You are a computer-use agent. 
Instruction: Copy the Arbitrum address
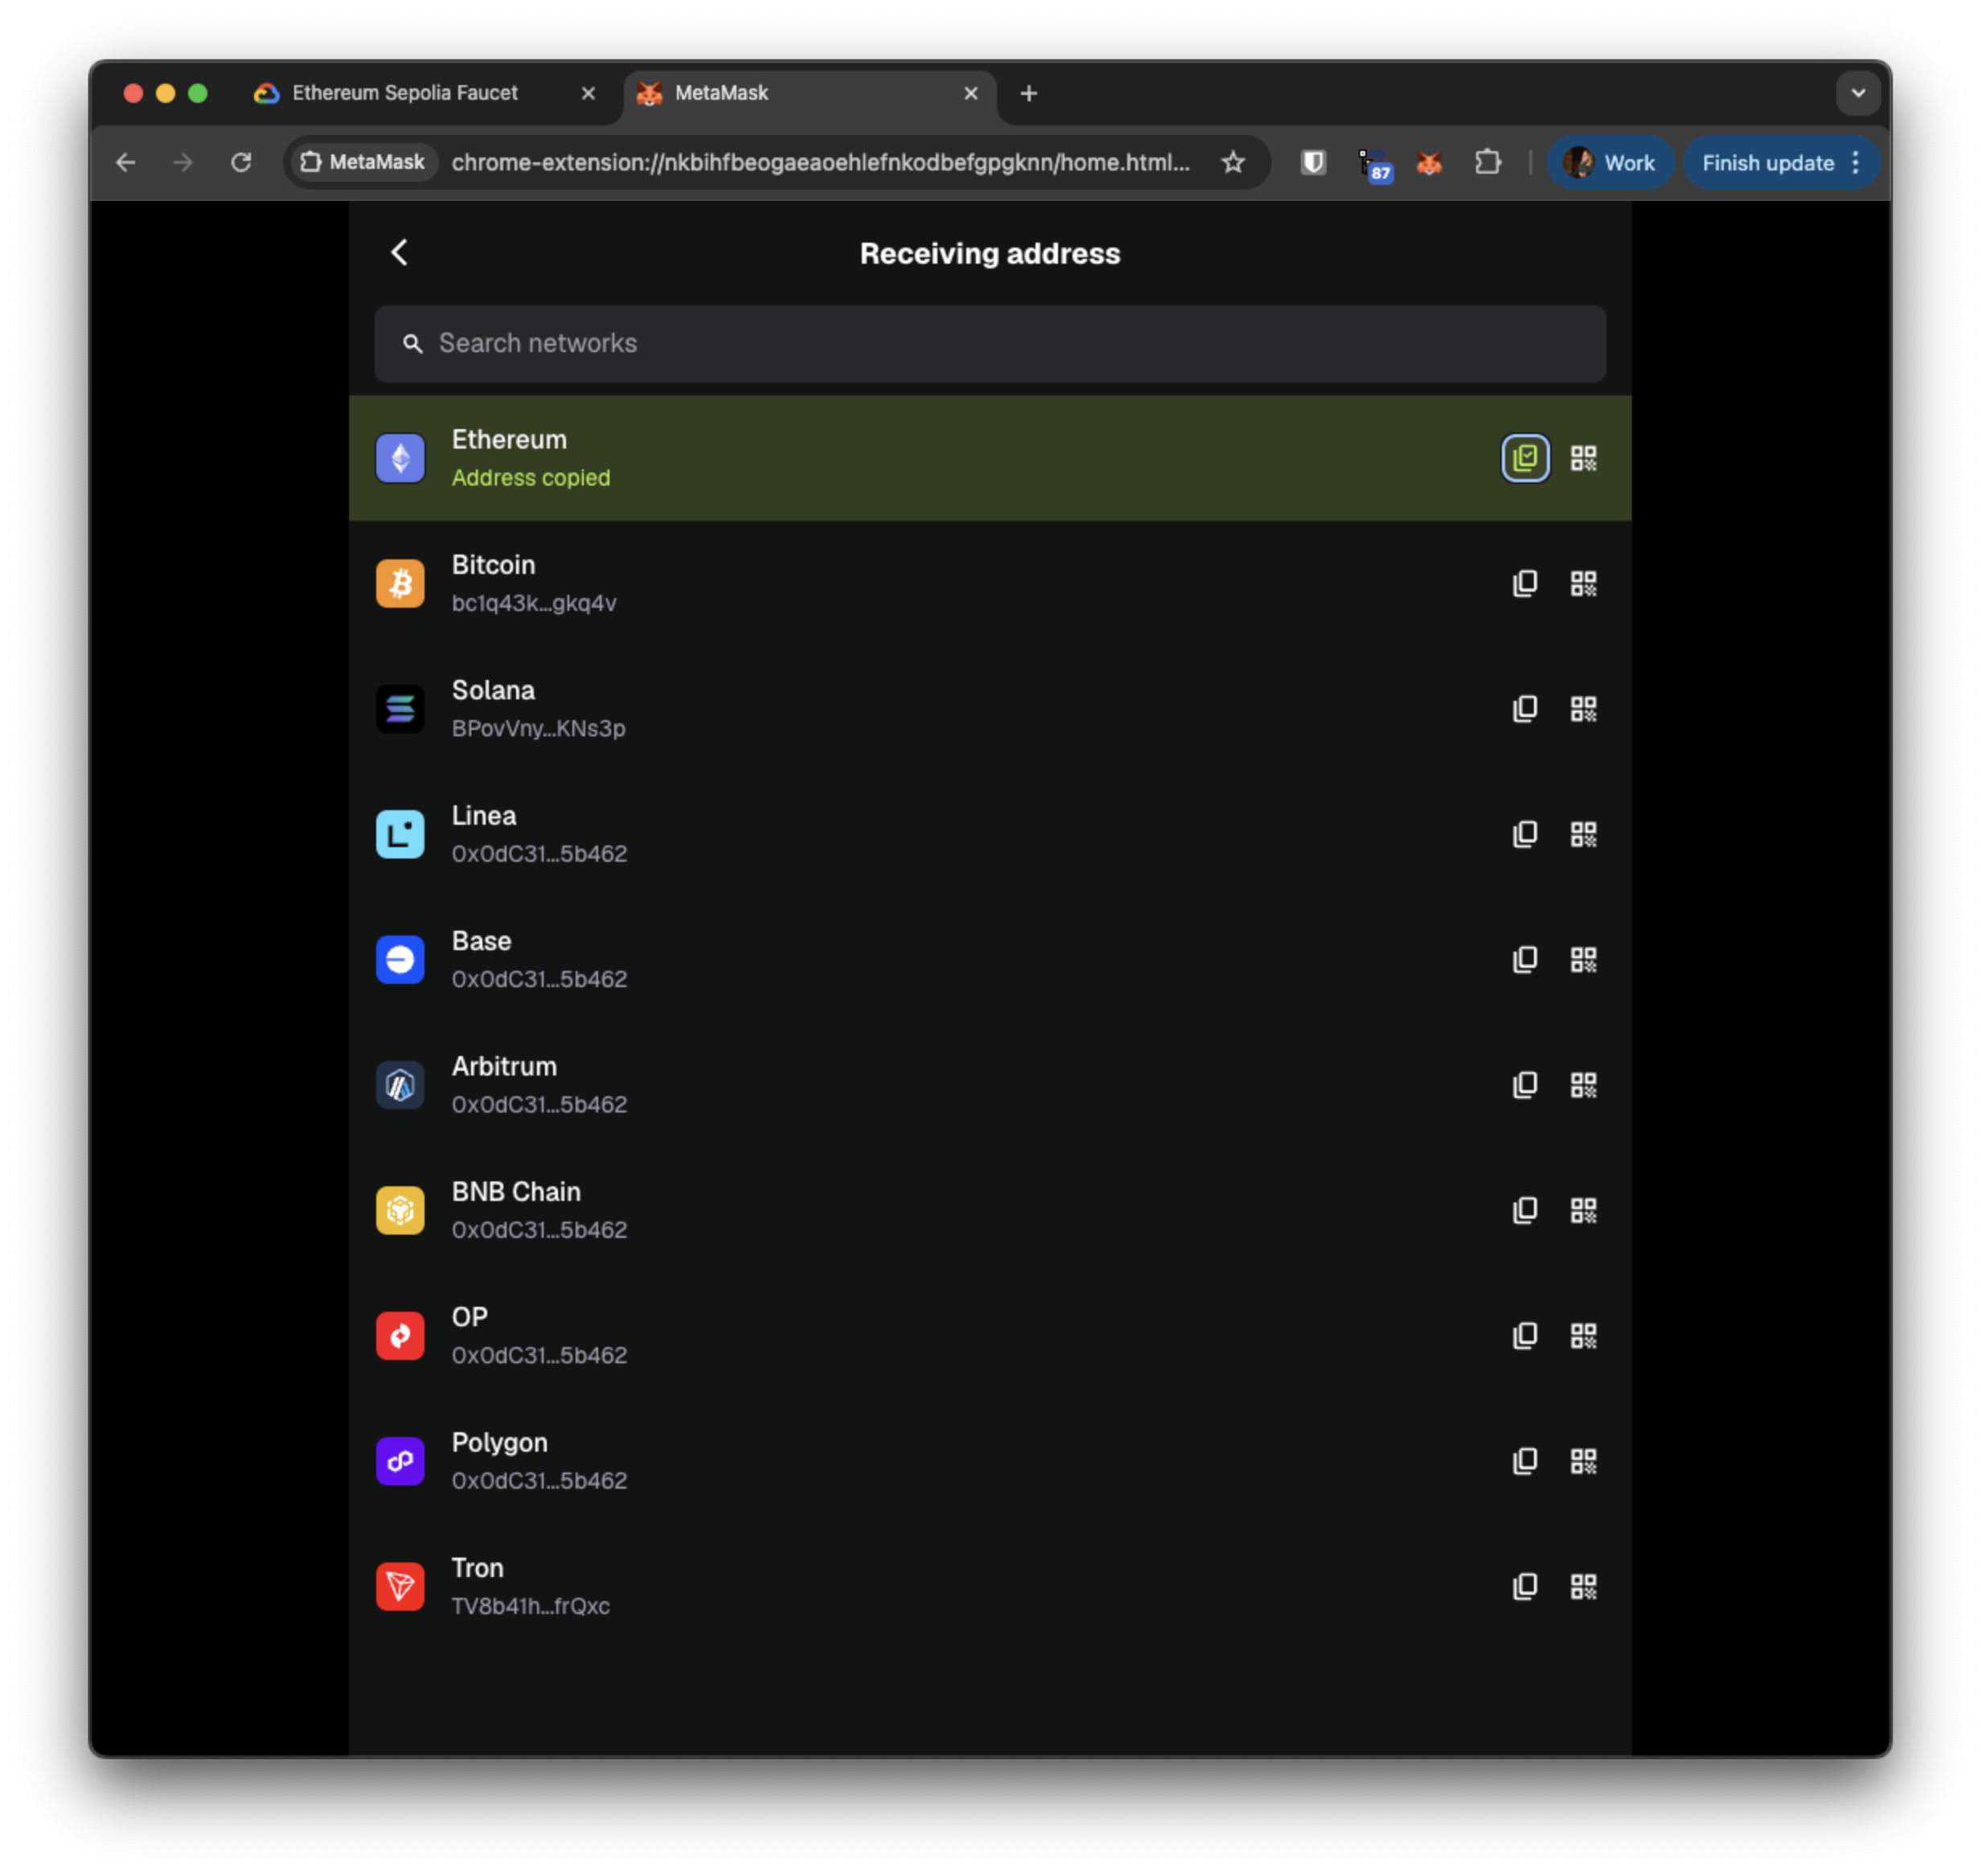click(x=1524, y=1085)
